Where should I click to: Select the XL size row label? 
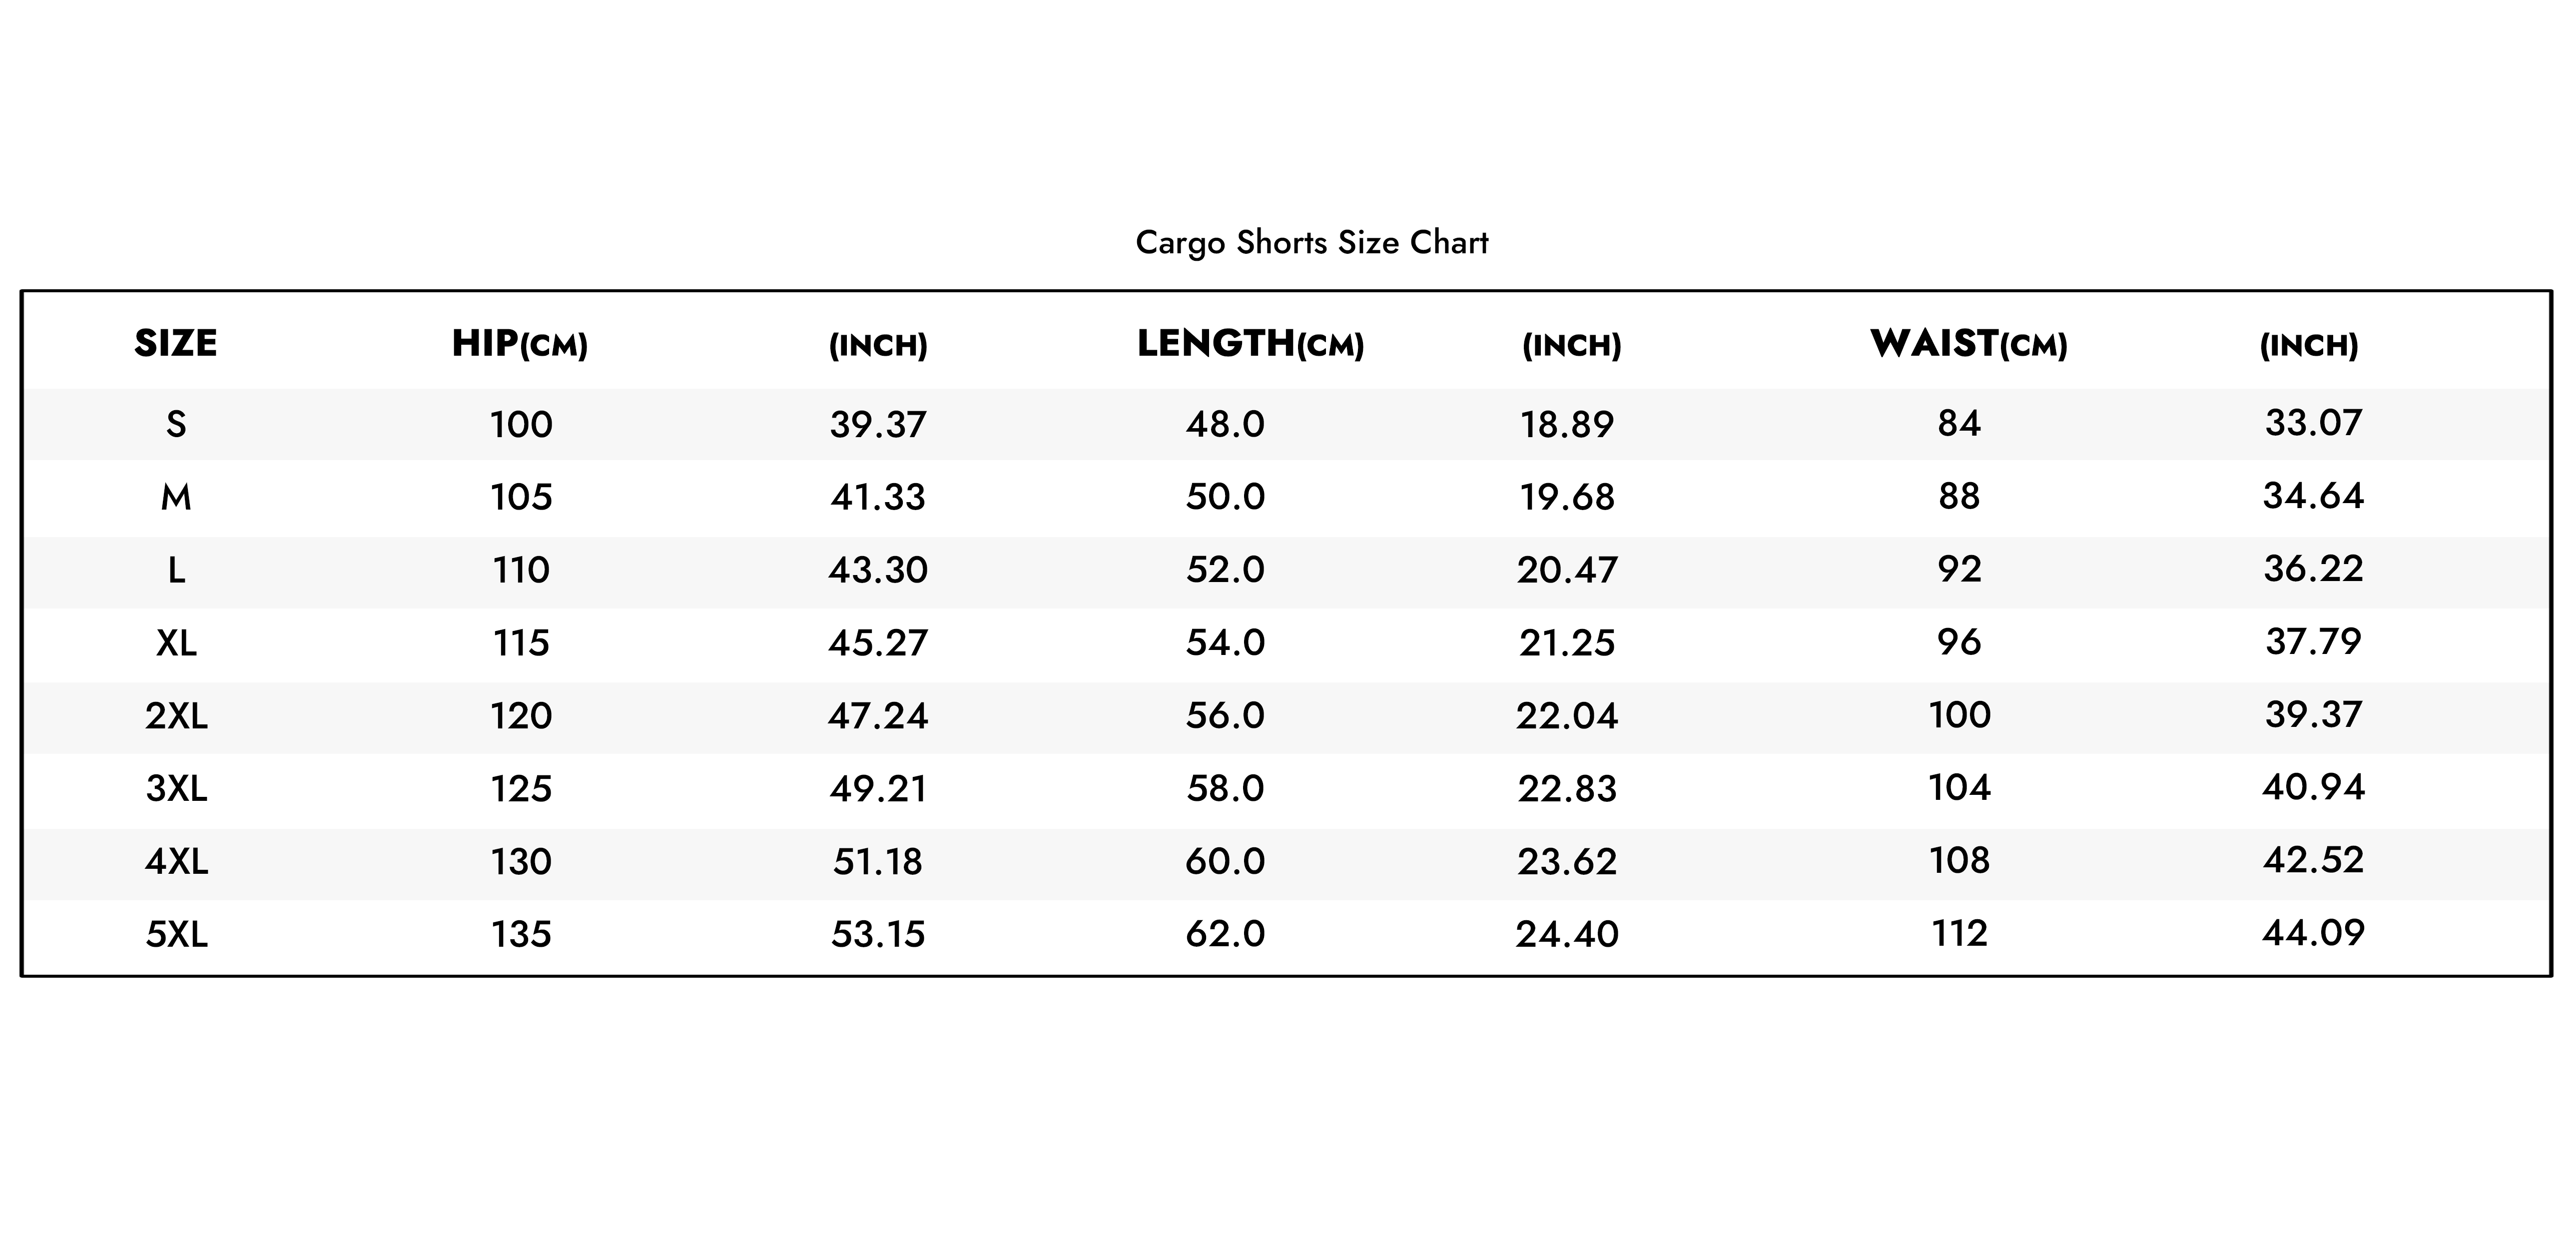176,642
